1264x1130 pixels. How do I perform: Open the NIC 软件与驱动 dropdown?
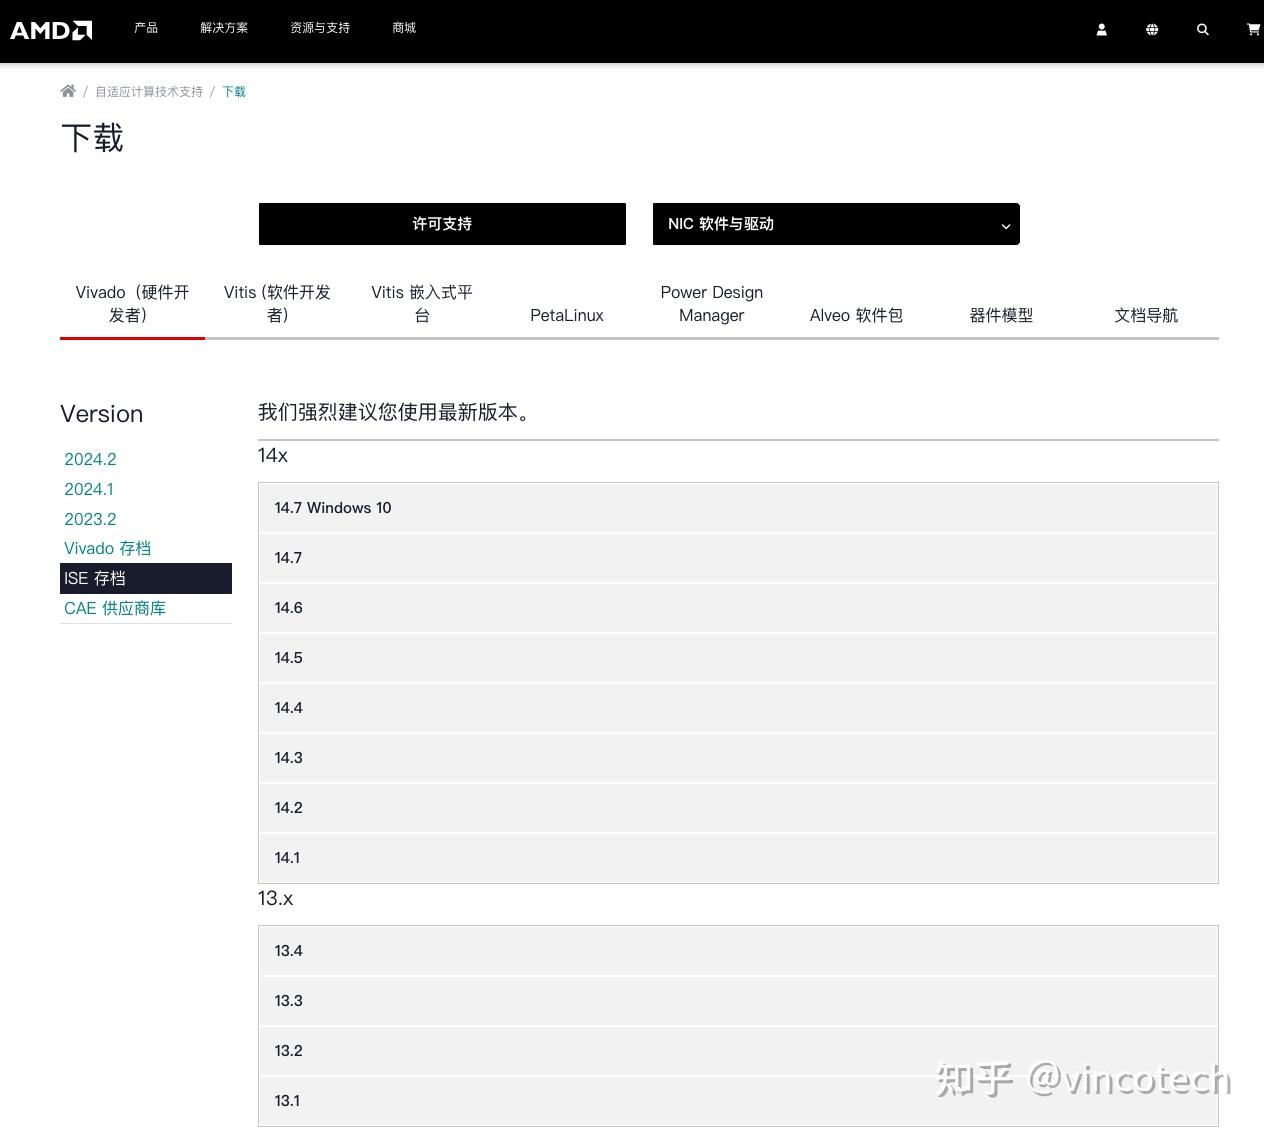pyautogui.click(x=836, y=224)
